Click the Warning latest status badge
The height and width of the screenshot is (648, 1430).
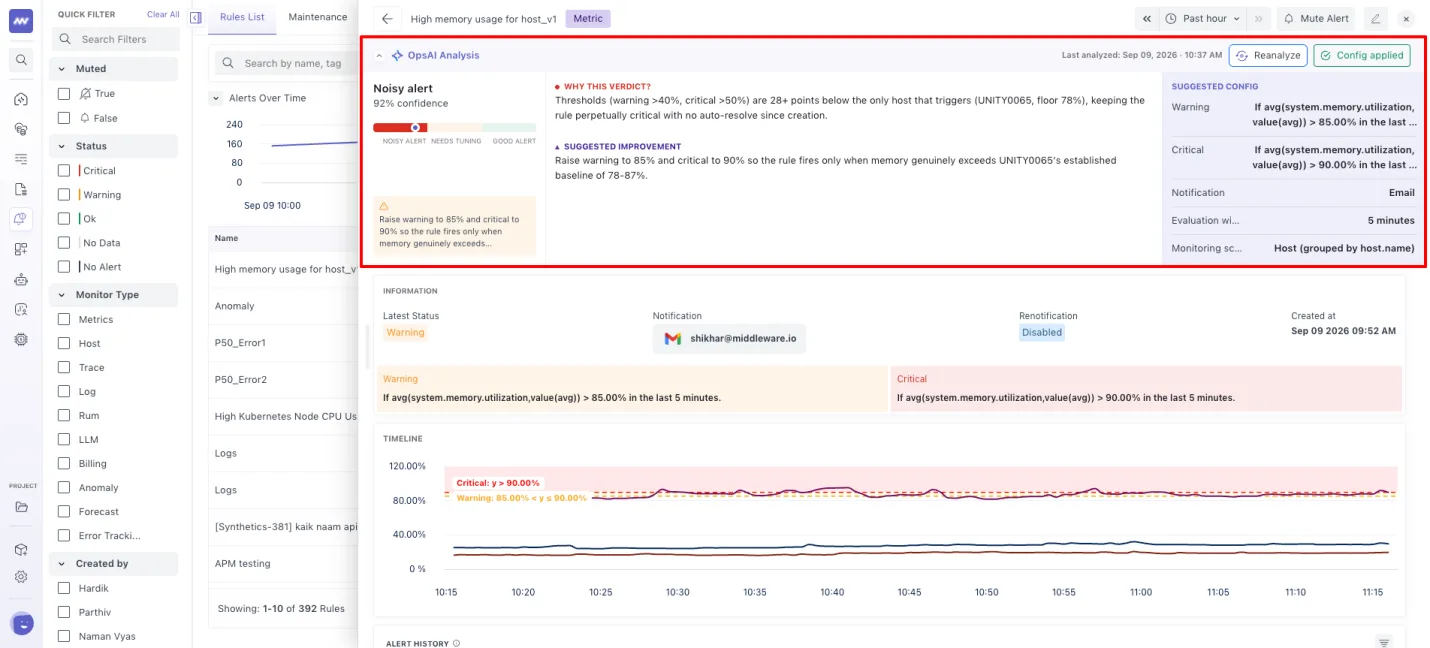pos(405,332)
